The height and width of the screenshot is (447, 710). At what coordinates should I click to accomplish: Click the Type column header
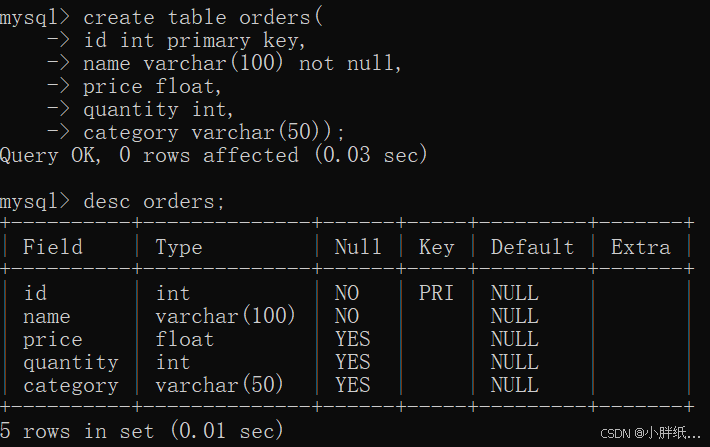click(x=179, y=248)
